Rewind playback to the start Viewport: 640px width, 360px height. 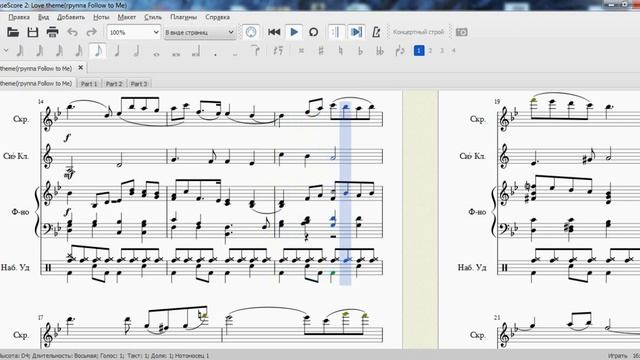coord(274,32)
